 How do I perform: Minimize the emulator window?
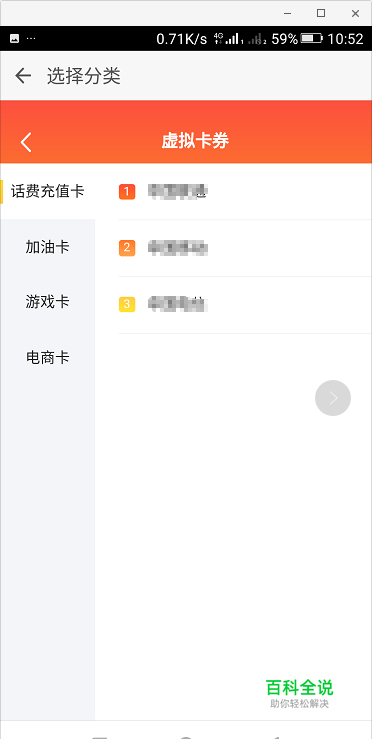point(287,14)
